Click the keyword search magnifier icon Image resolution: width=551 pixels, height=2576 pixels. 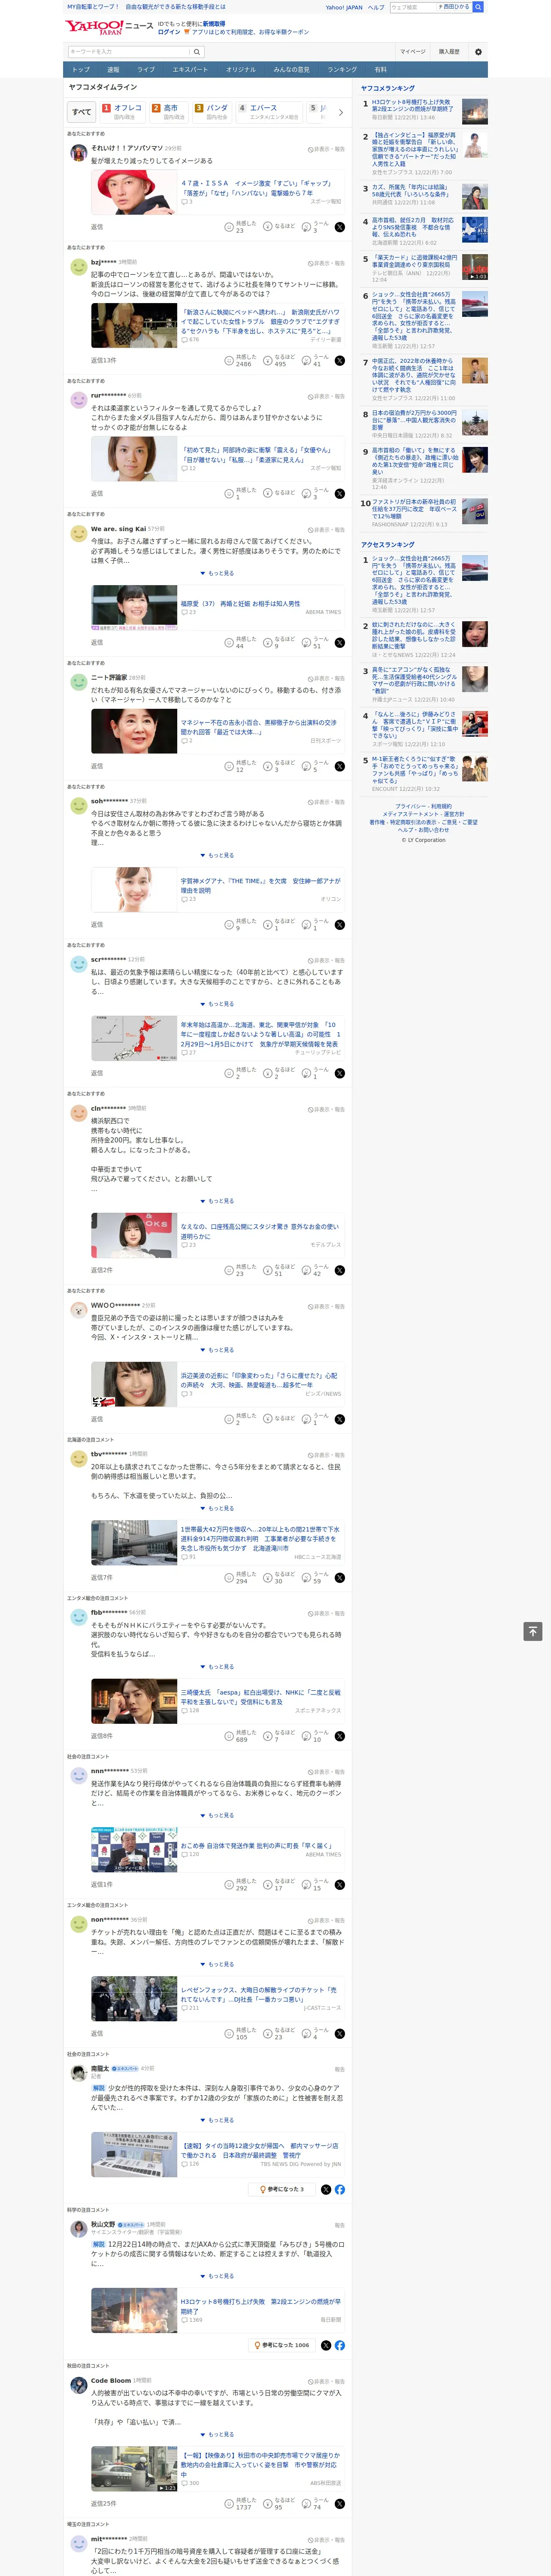pyautogui.click(x=197, y=52)
